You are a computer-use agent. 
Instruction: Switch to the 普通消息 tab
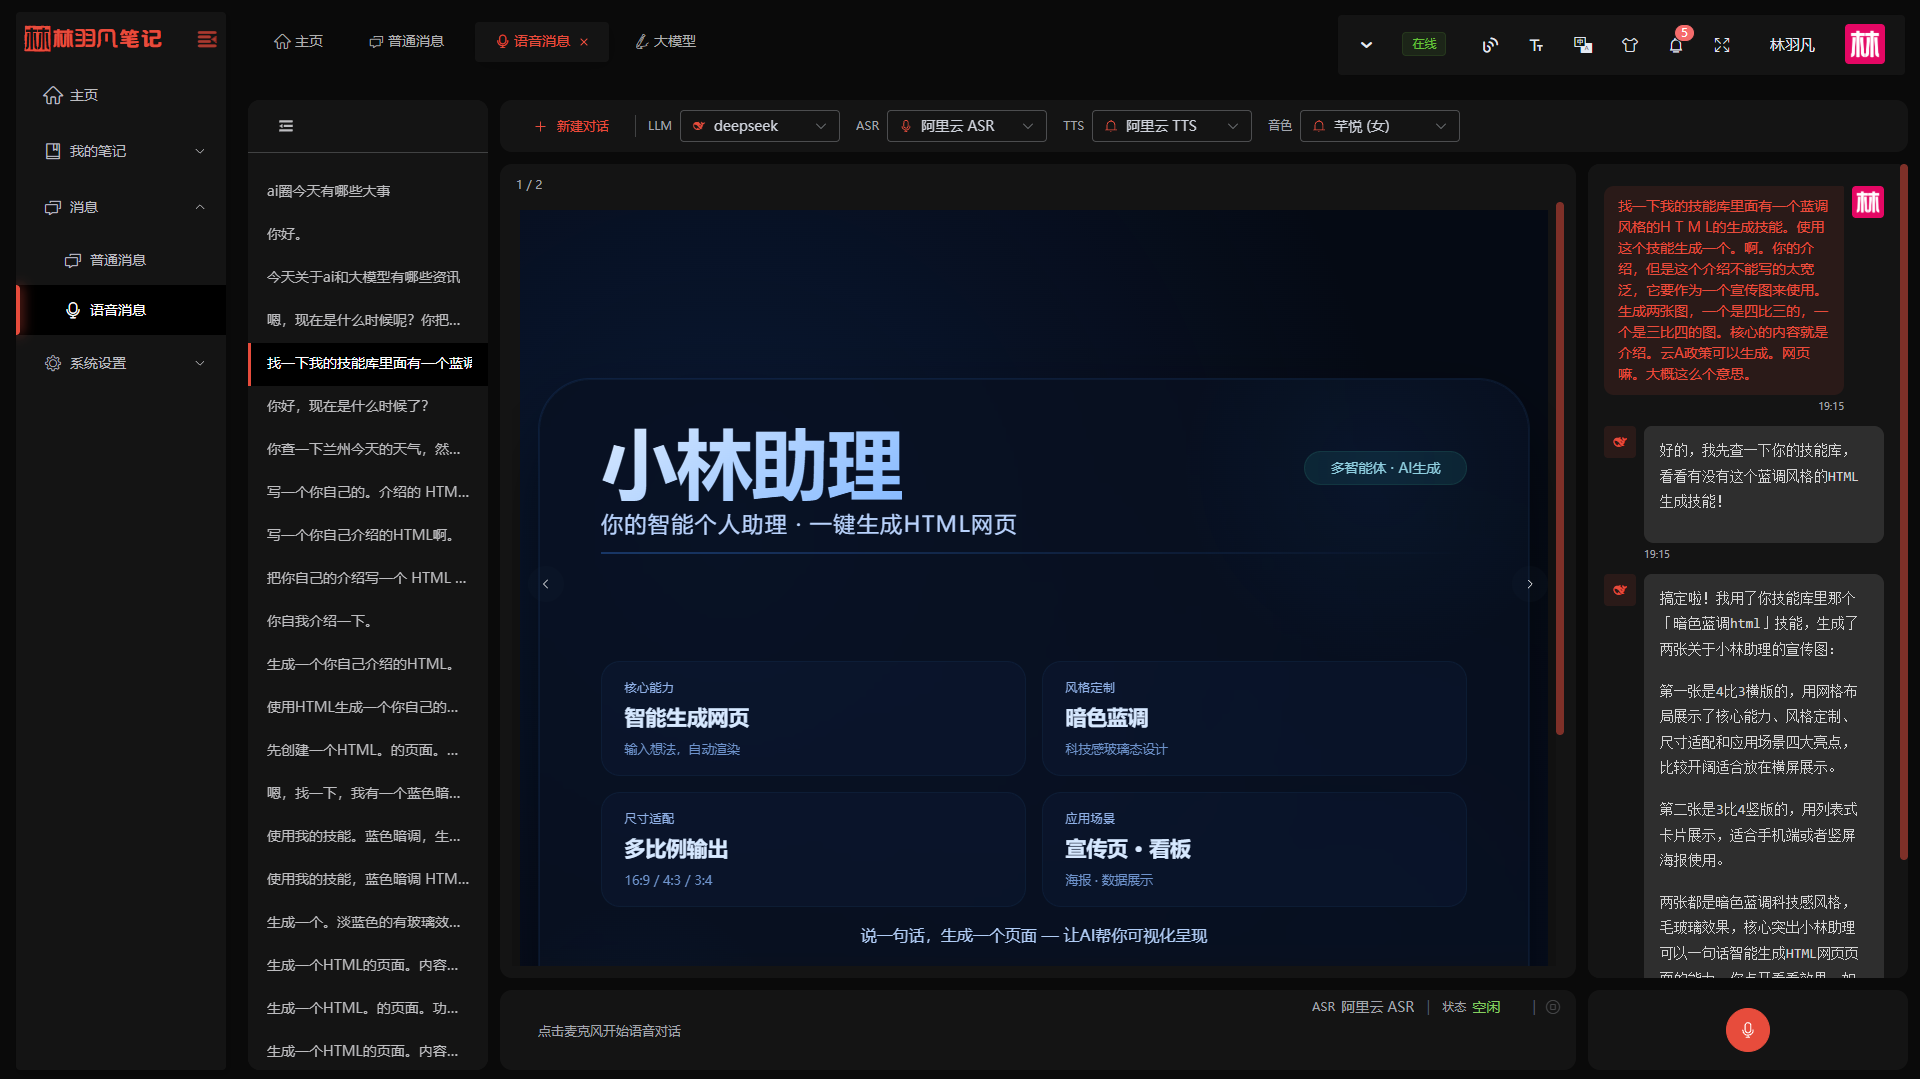(x=406, y=41)
